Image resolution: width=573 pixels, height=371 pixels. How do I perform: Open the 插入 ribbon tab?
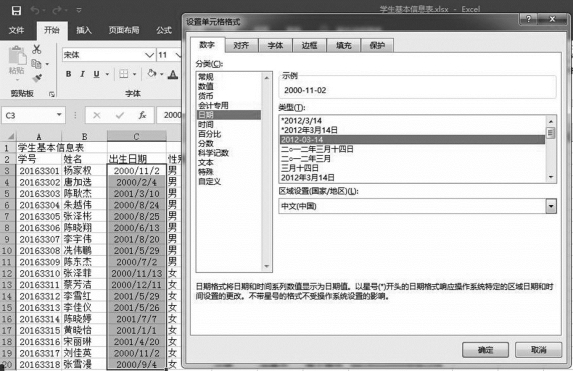(84, 30)
